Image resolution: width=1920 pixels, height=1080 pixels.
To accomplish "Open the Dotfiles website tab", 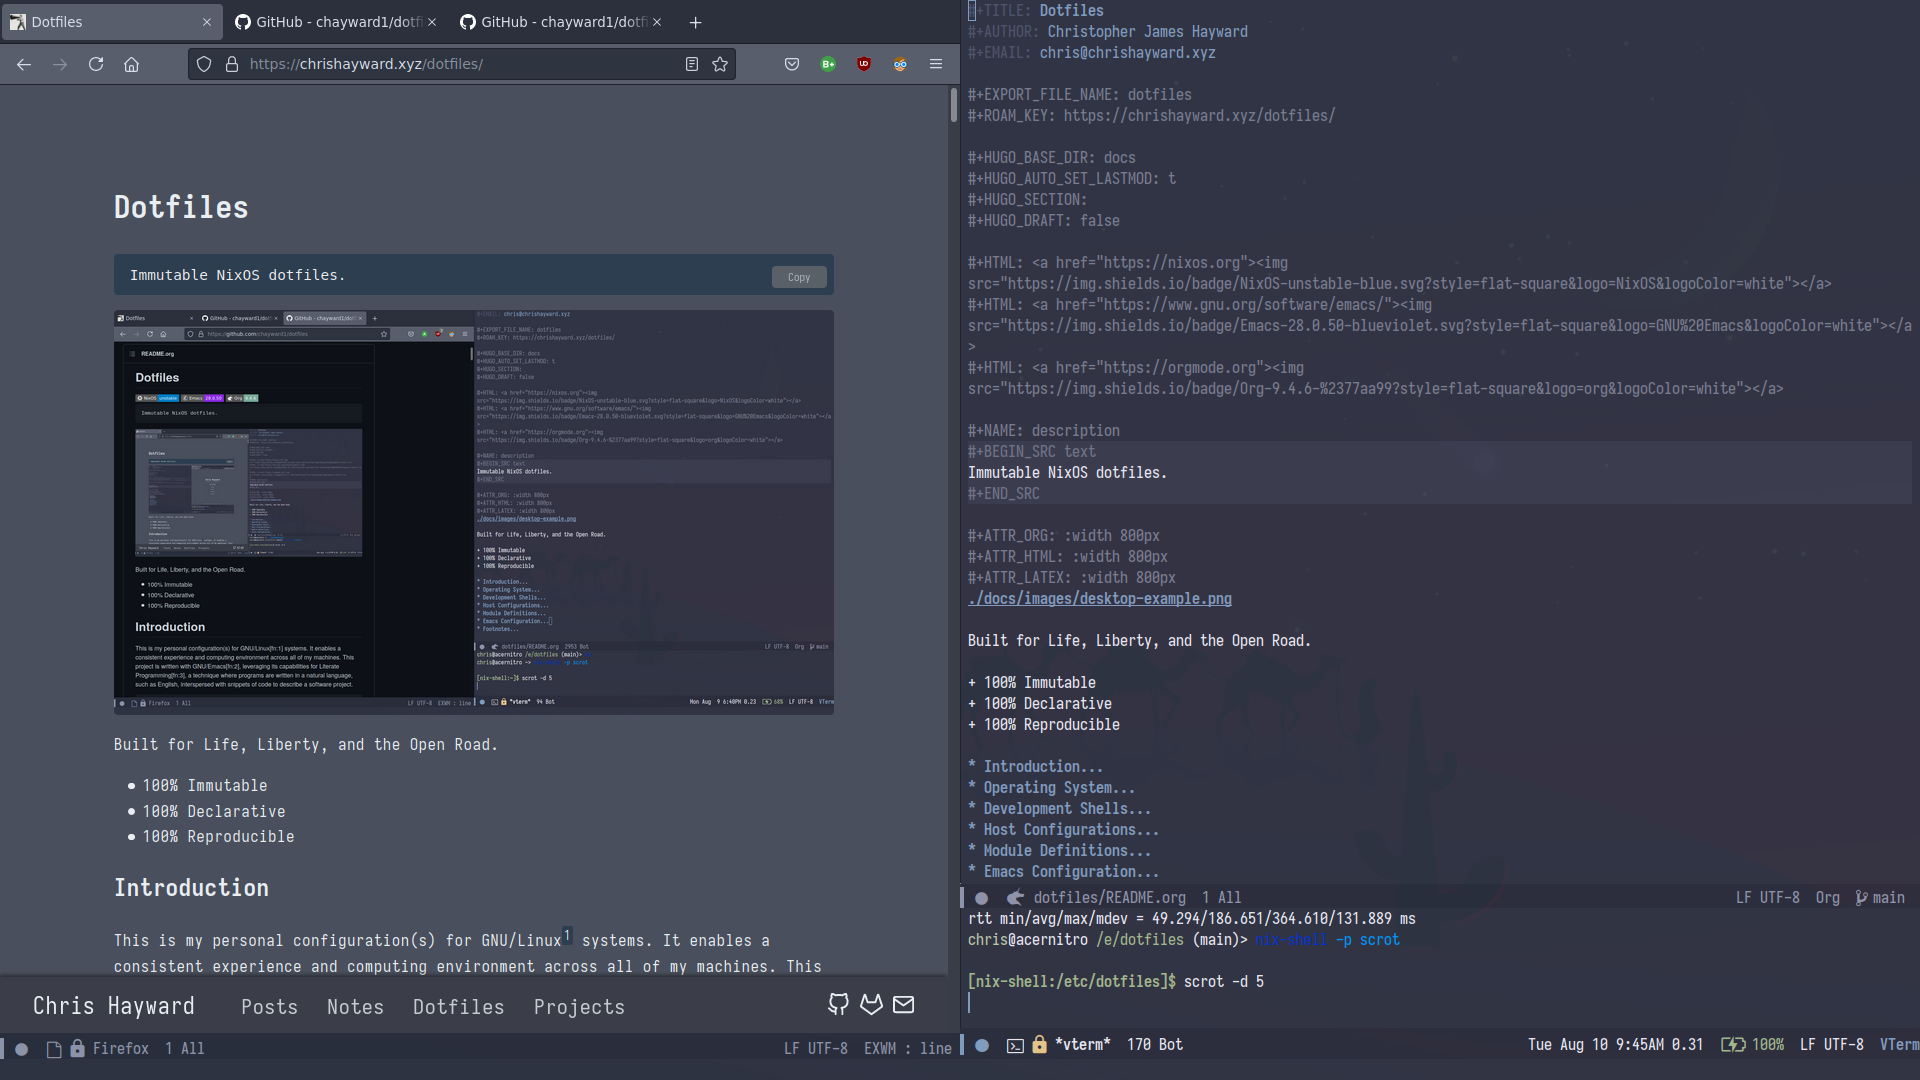I will [103, 21].
